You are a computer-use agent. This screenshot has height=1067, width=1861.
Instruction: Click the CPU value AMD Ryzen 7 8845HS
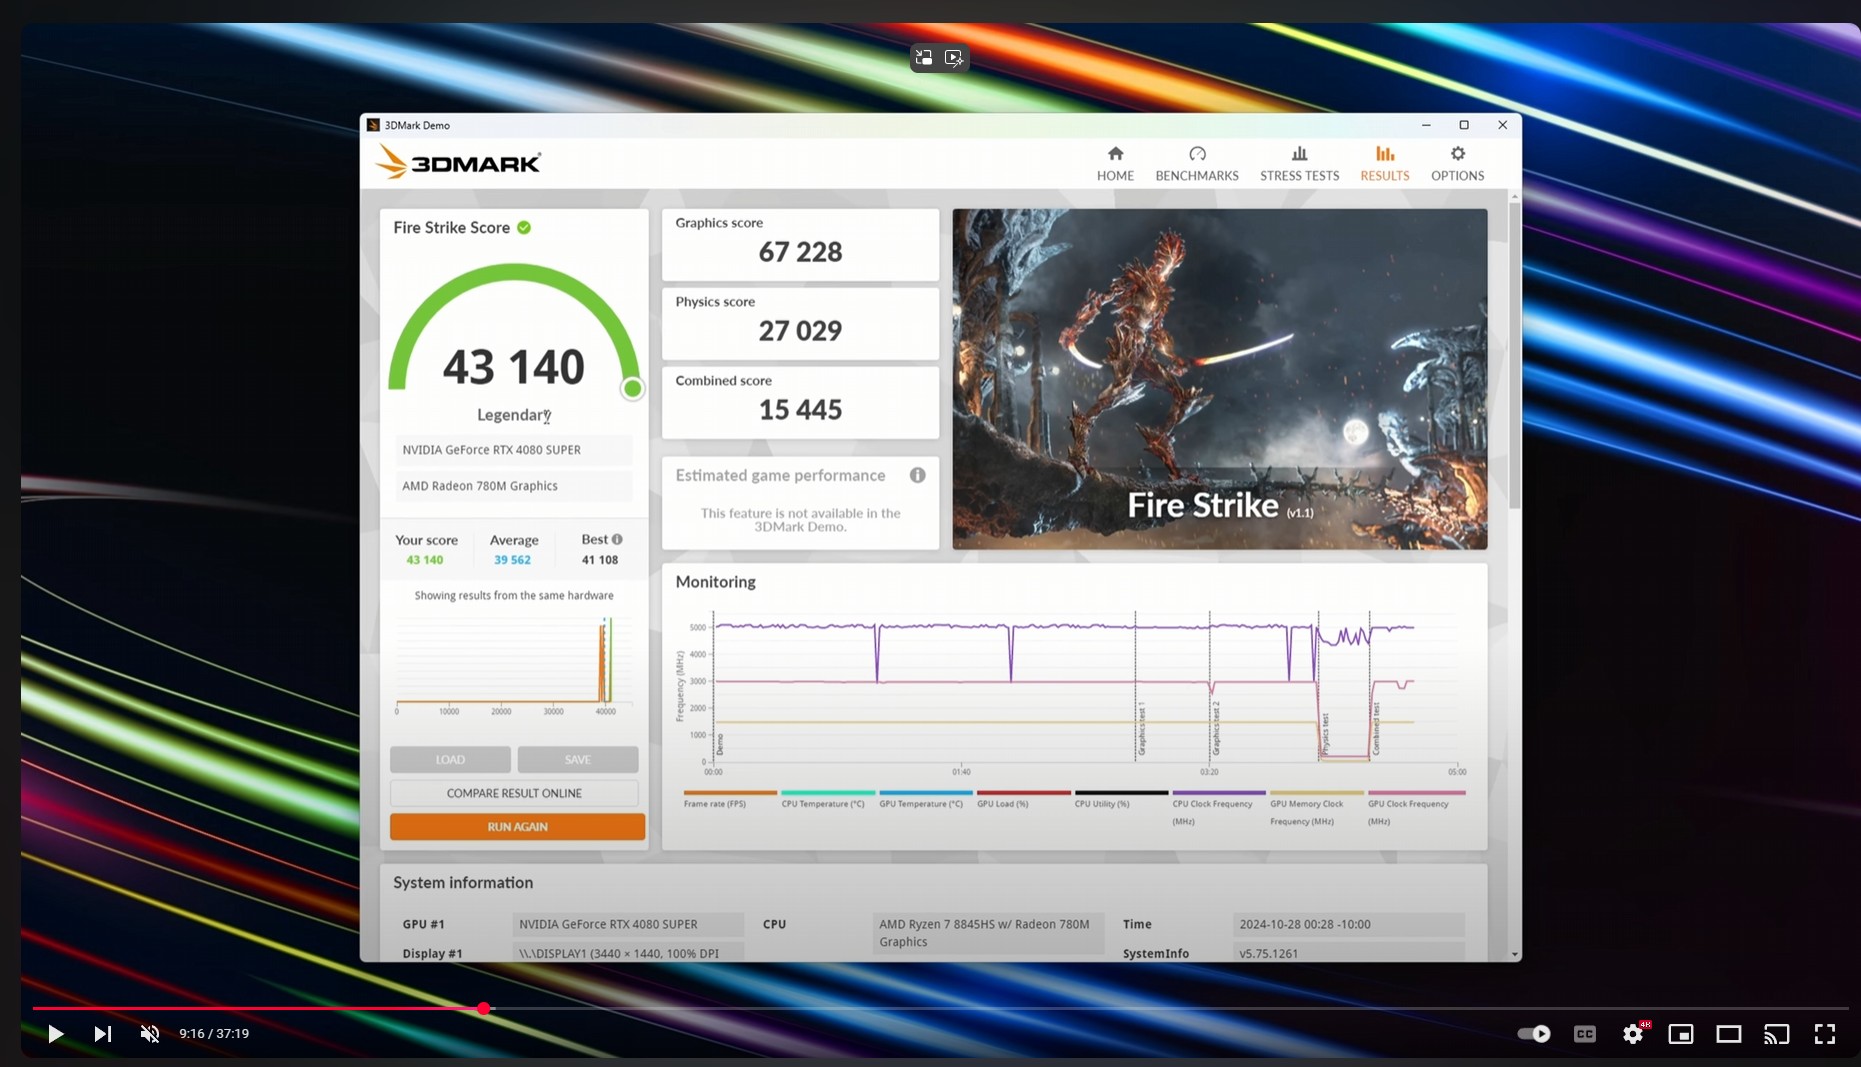click(x=988, y=933)
